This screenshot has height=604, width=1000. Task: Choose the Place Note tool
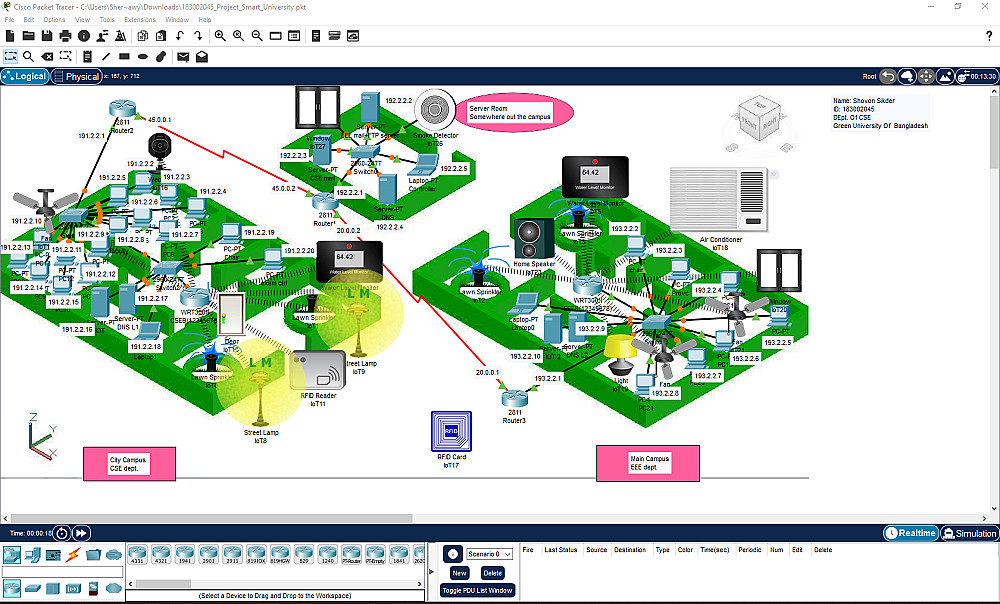coord(88,57)
